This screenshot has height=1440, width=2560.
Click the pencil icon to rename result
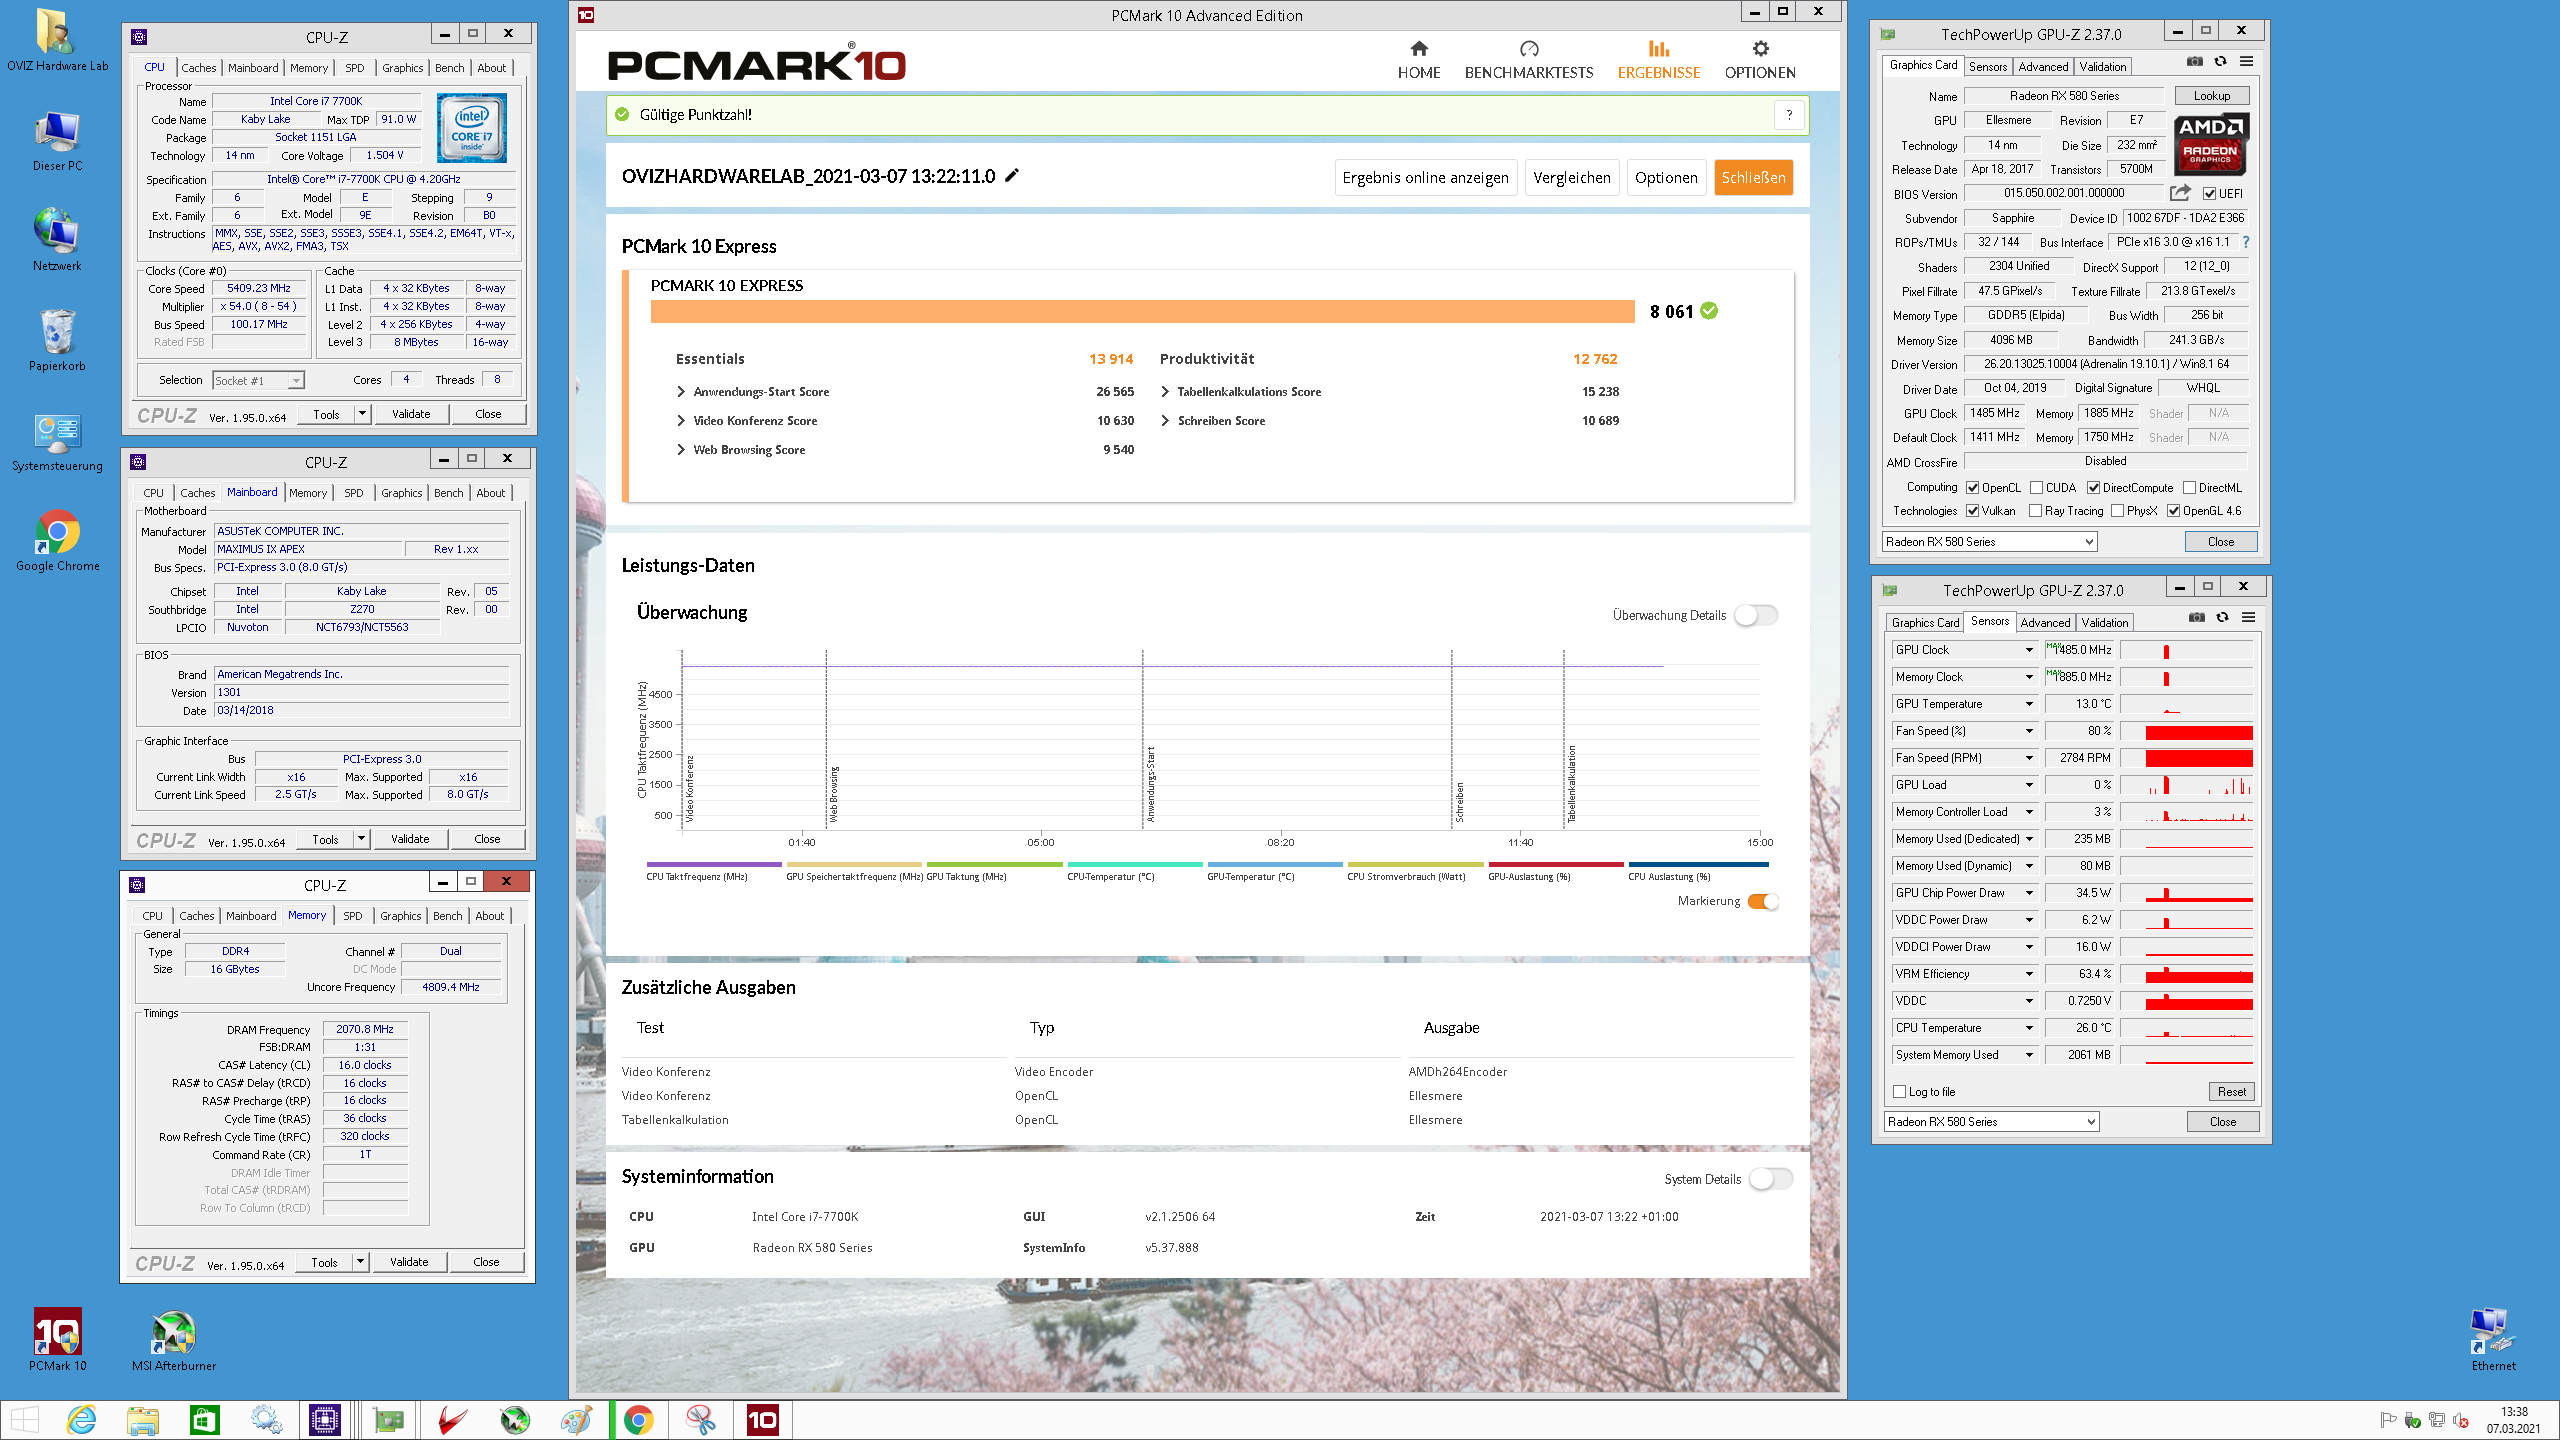(1012, 175)
